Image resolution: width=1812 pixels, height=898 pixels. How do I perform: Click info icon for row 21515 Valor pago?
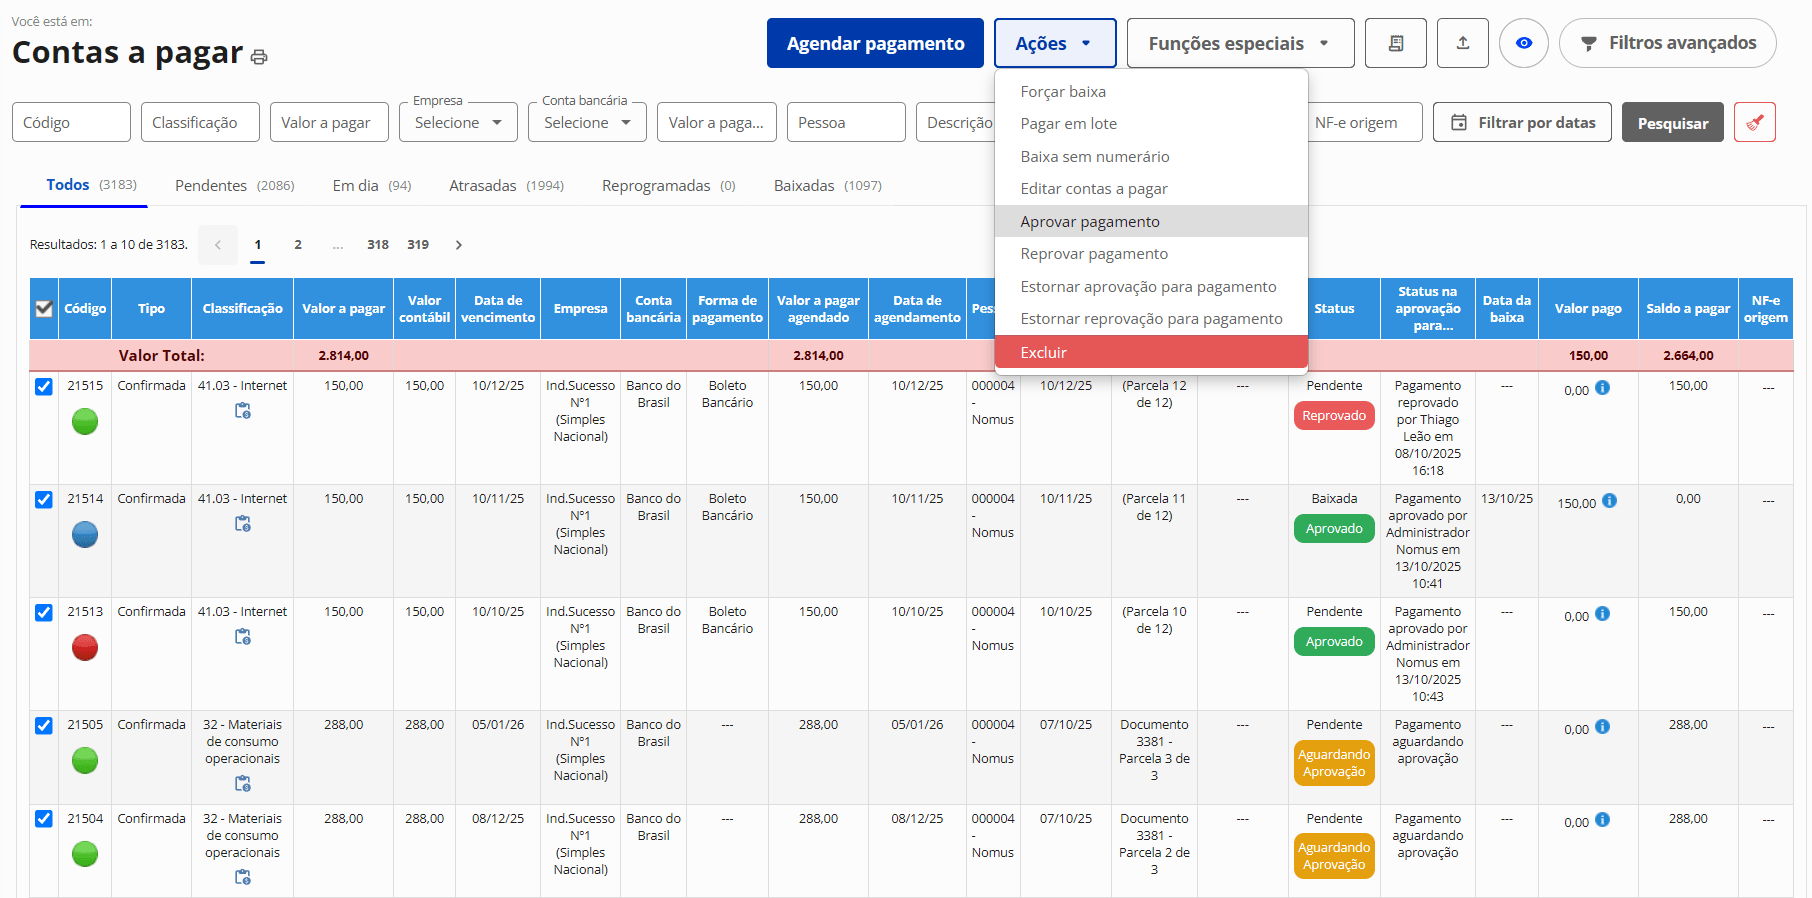(x=1602, y=388)
